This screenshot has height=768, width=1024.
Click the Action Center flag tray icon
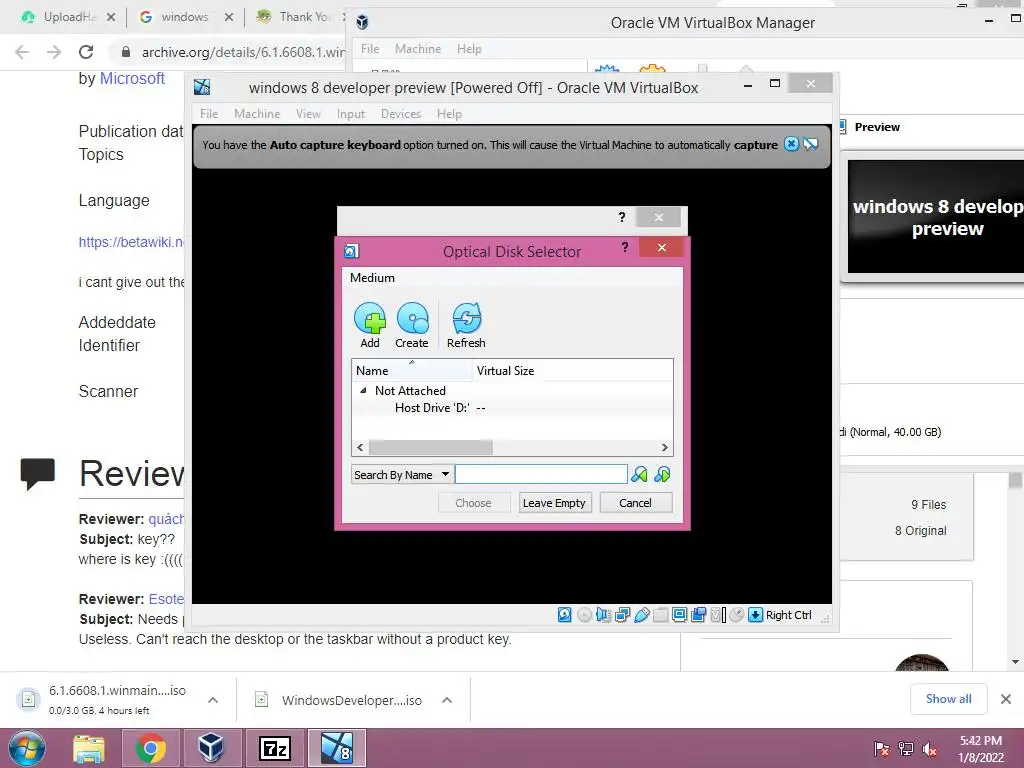[882, 749]
